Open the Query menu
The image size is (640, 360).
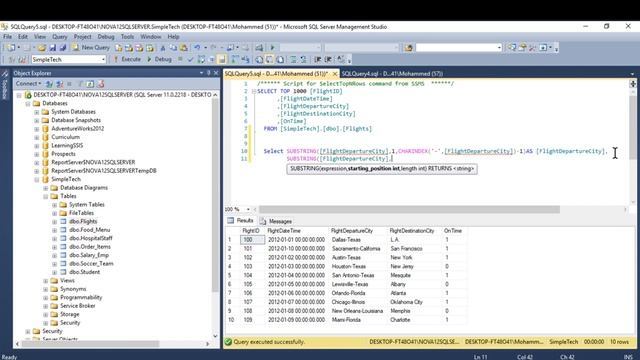(x=60, y=37)
